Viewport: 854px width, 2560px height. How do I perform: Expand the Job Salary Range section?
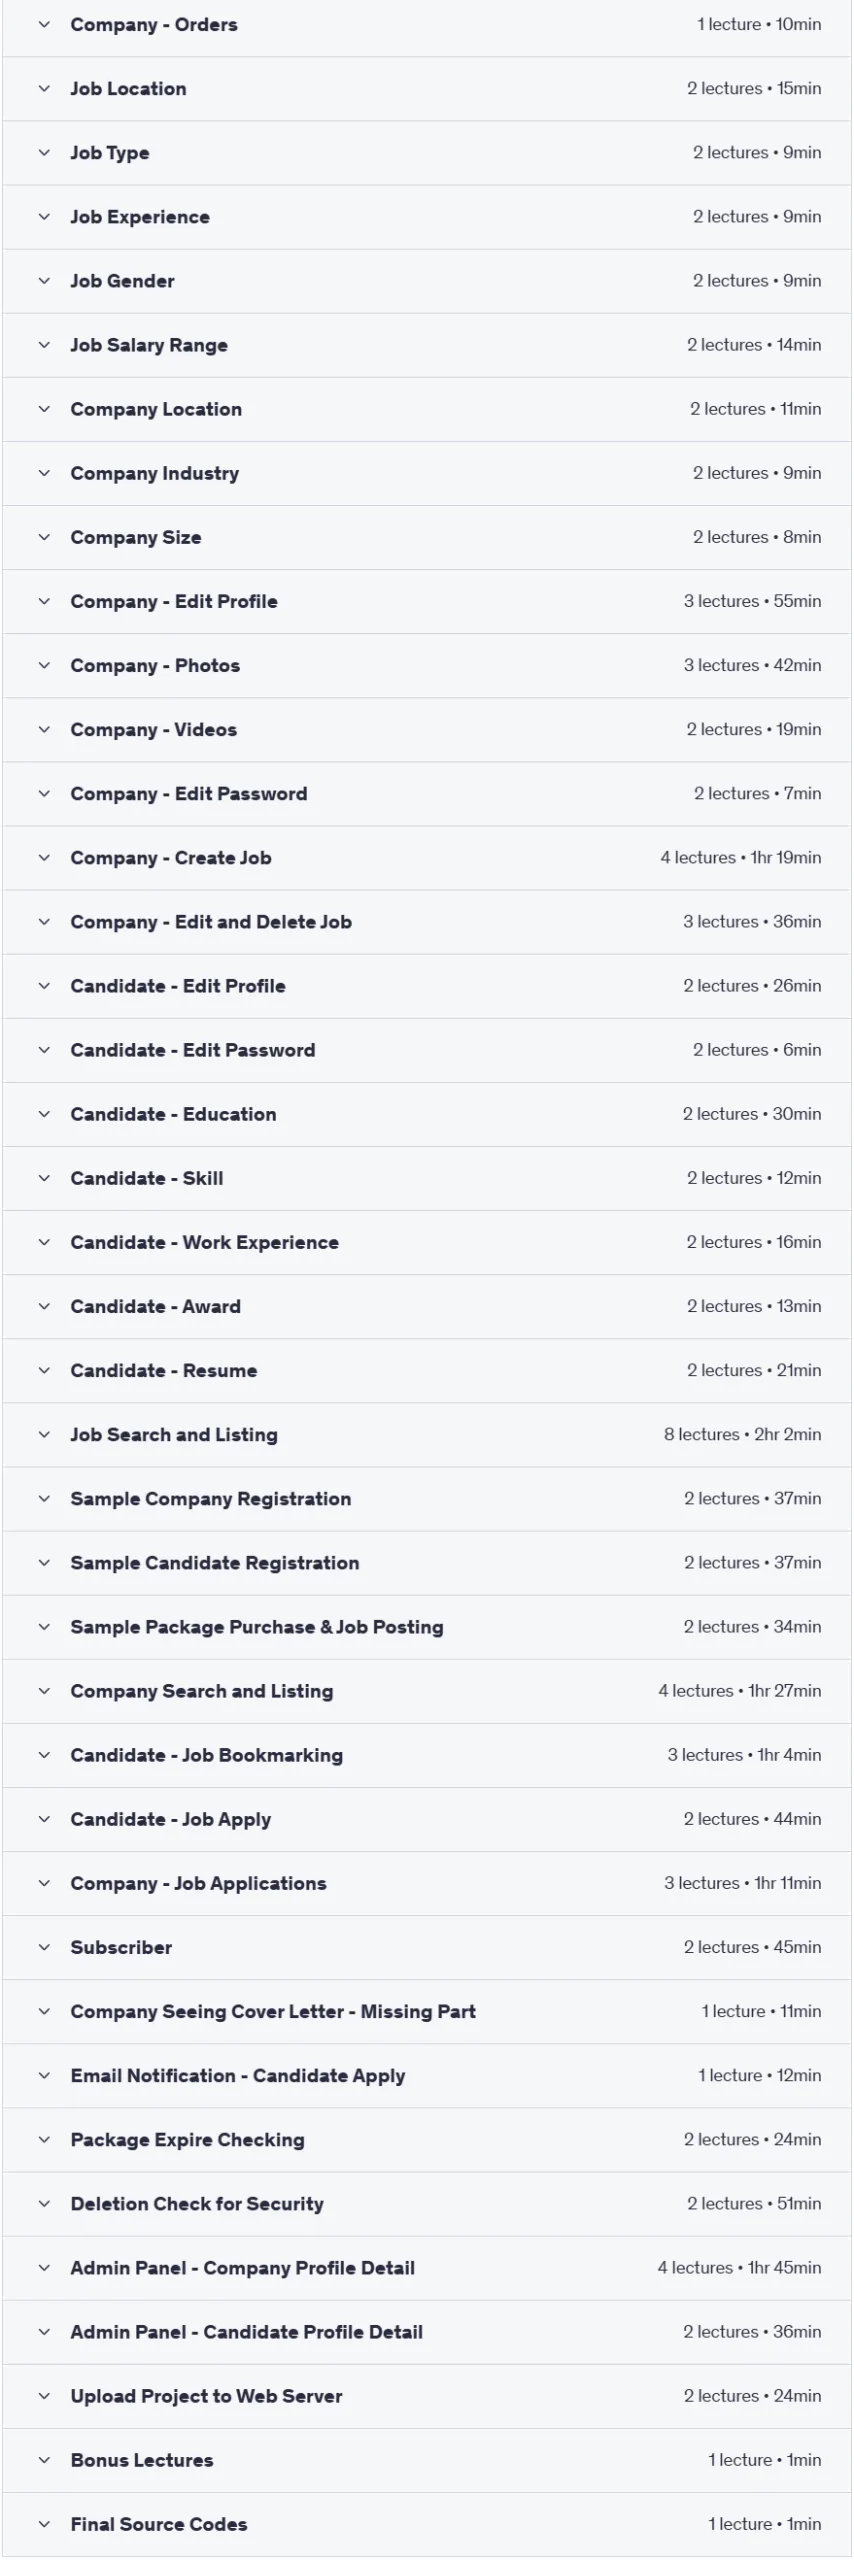(427, 345)
